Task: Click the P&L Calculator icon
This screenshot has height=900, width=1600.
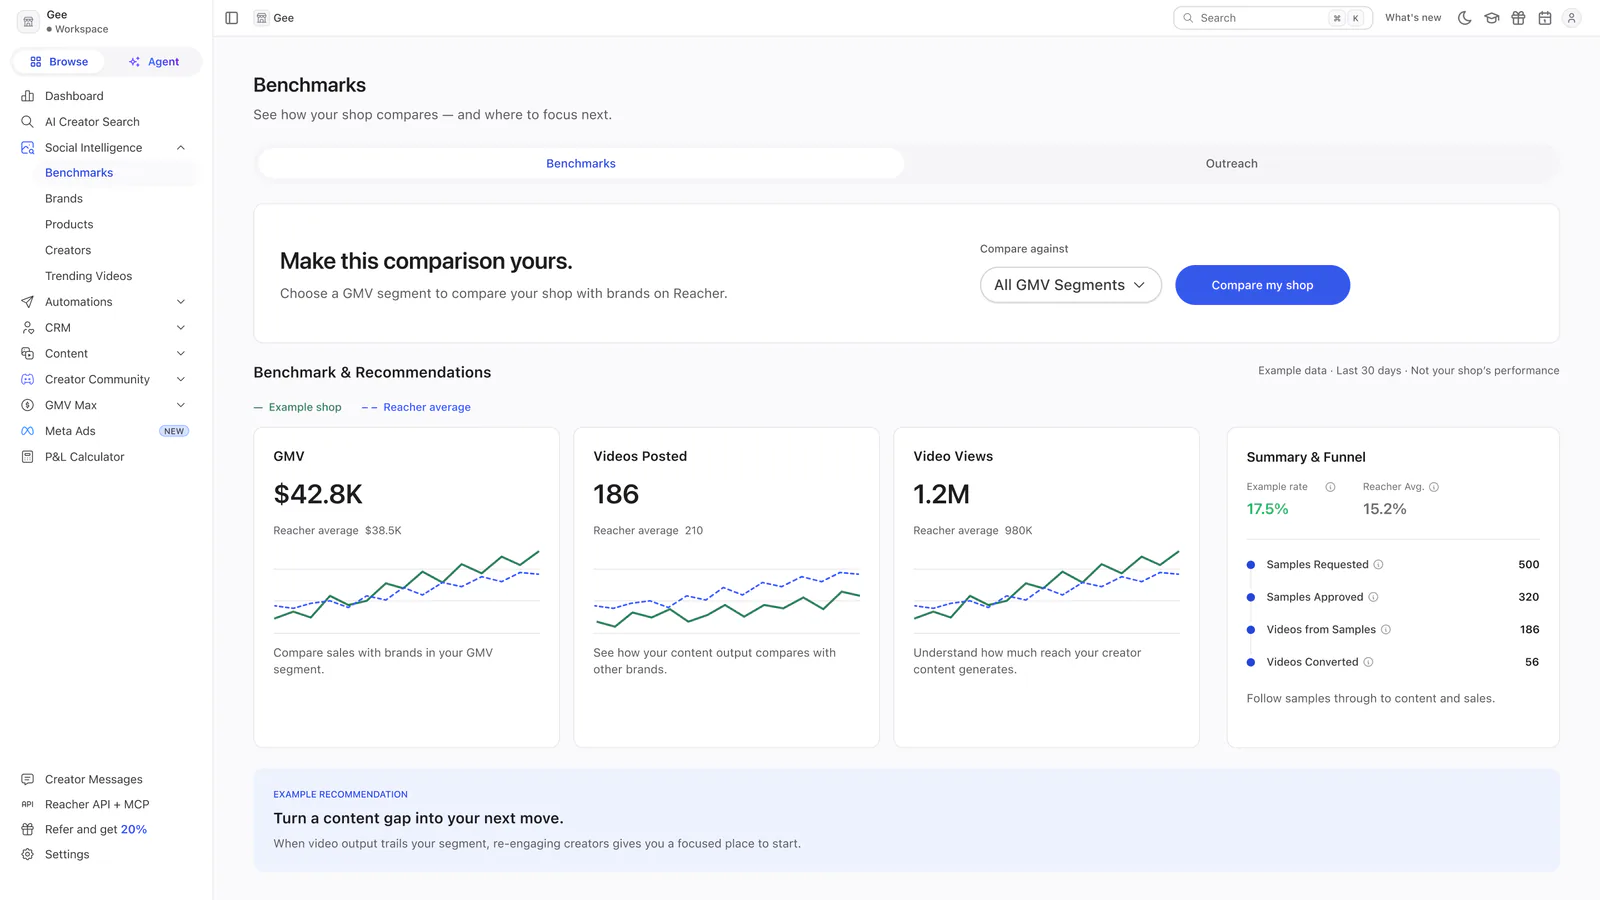Action: [x=28, y=457]
